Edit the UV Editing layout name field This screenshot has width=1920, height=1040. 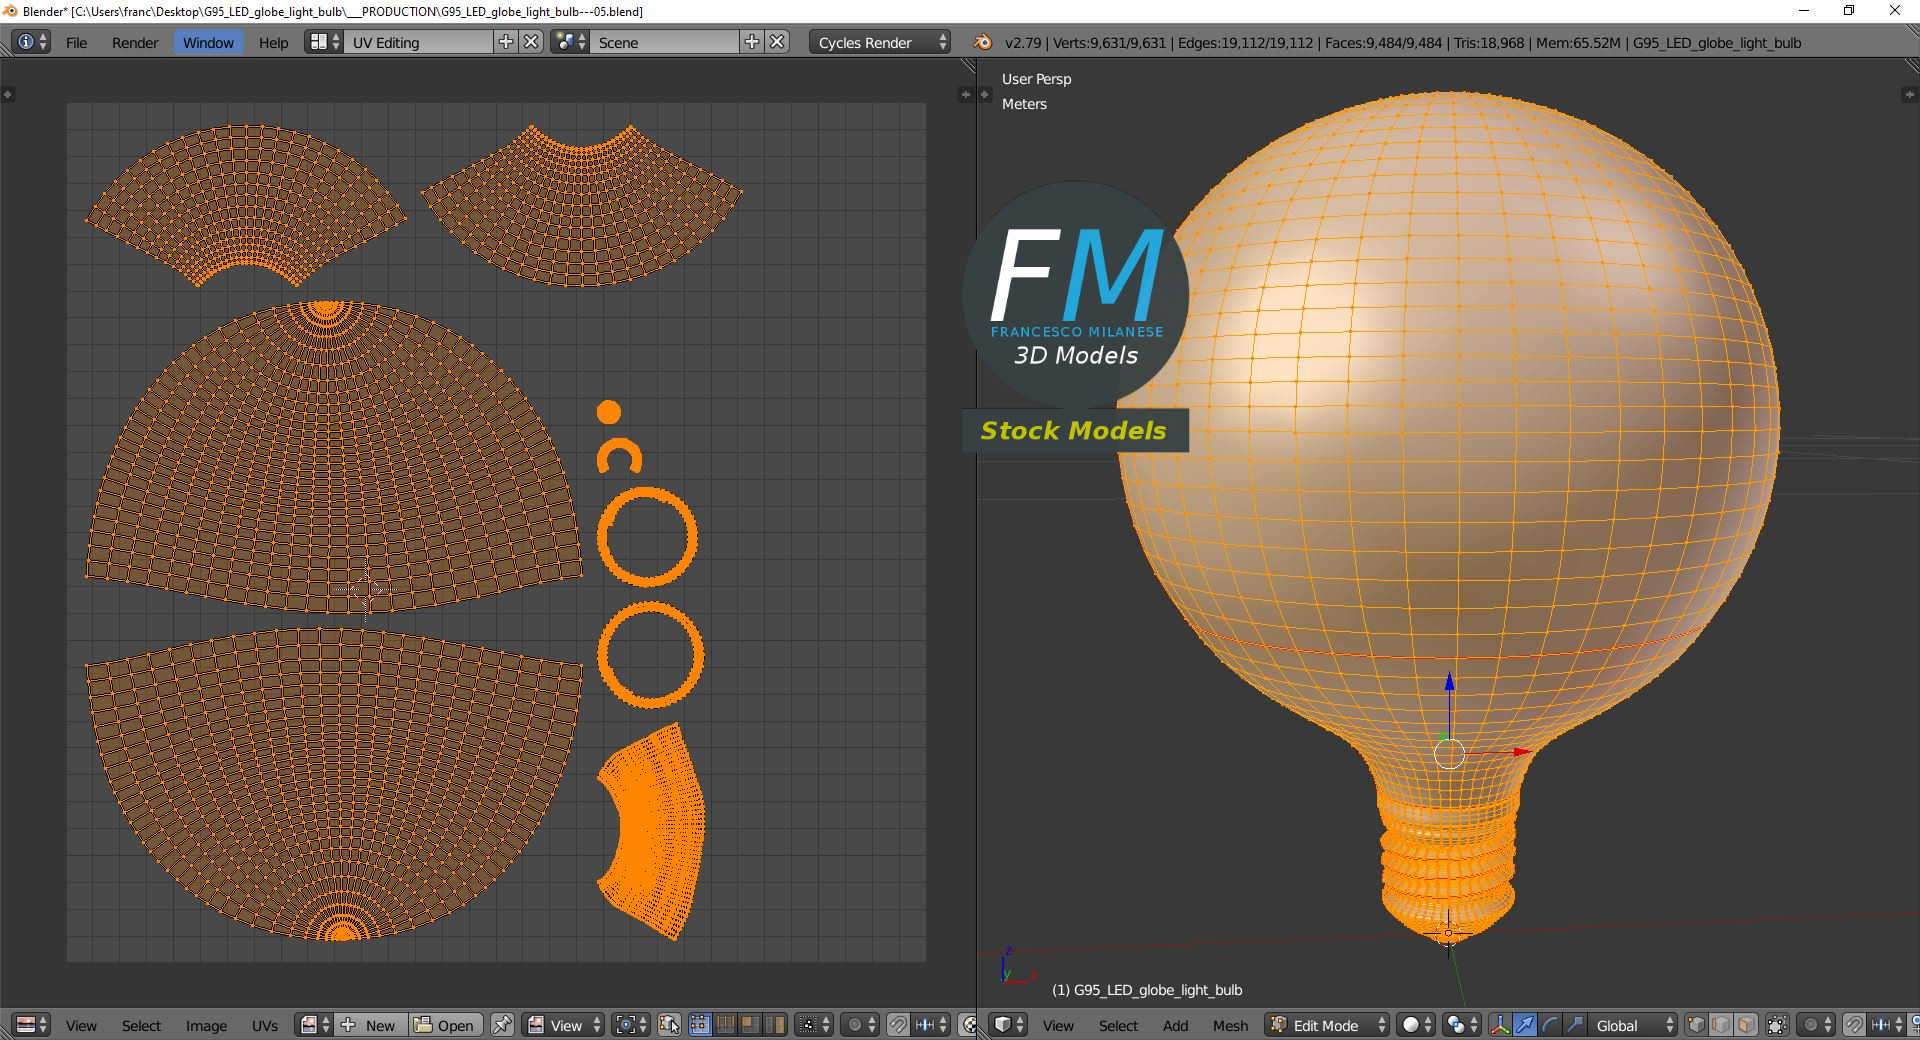419,42
